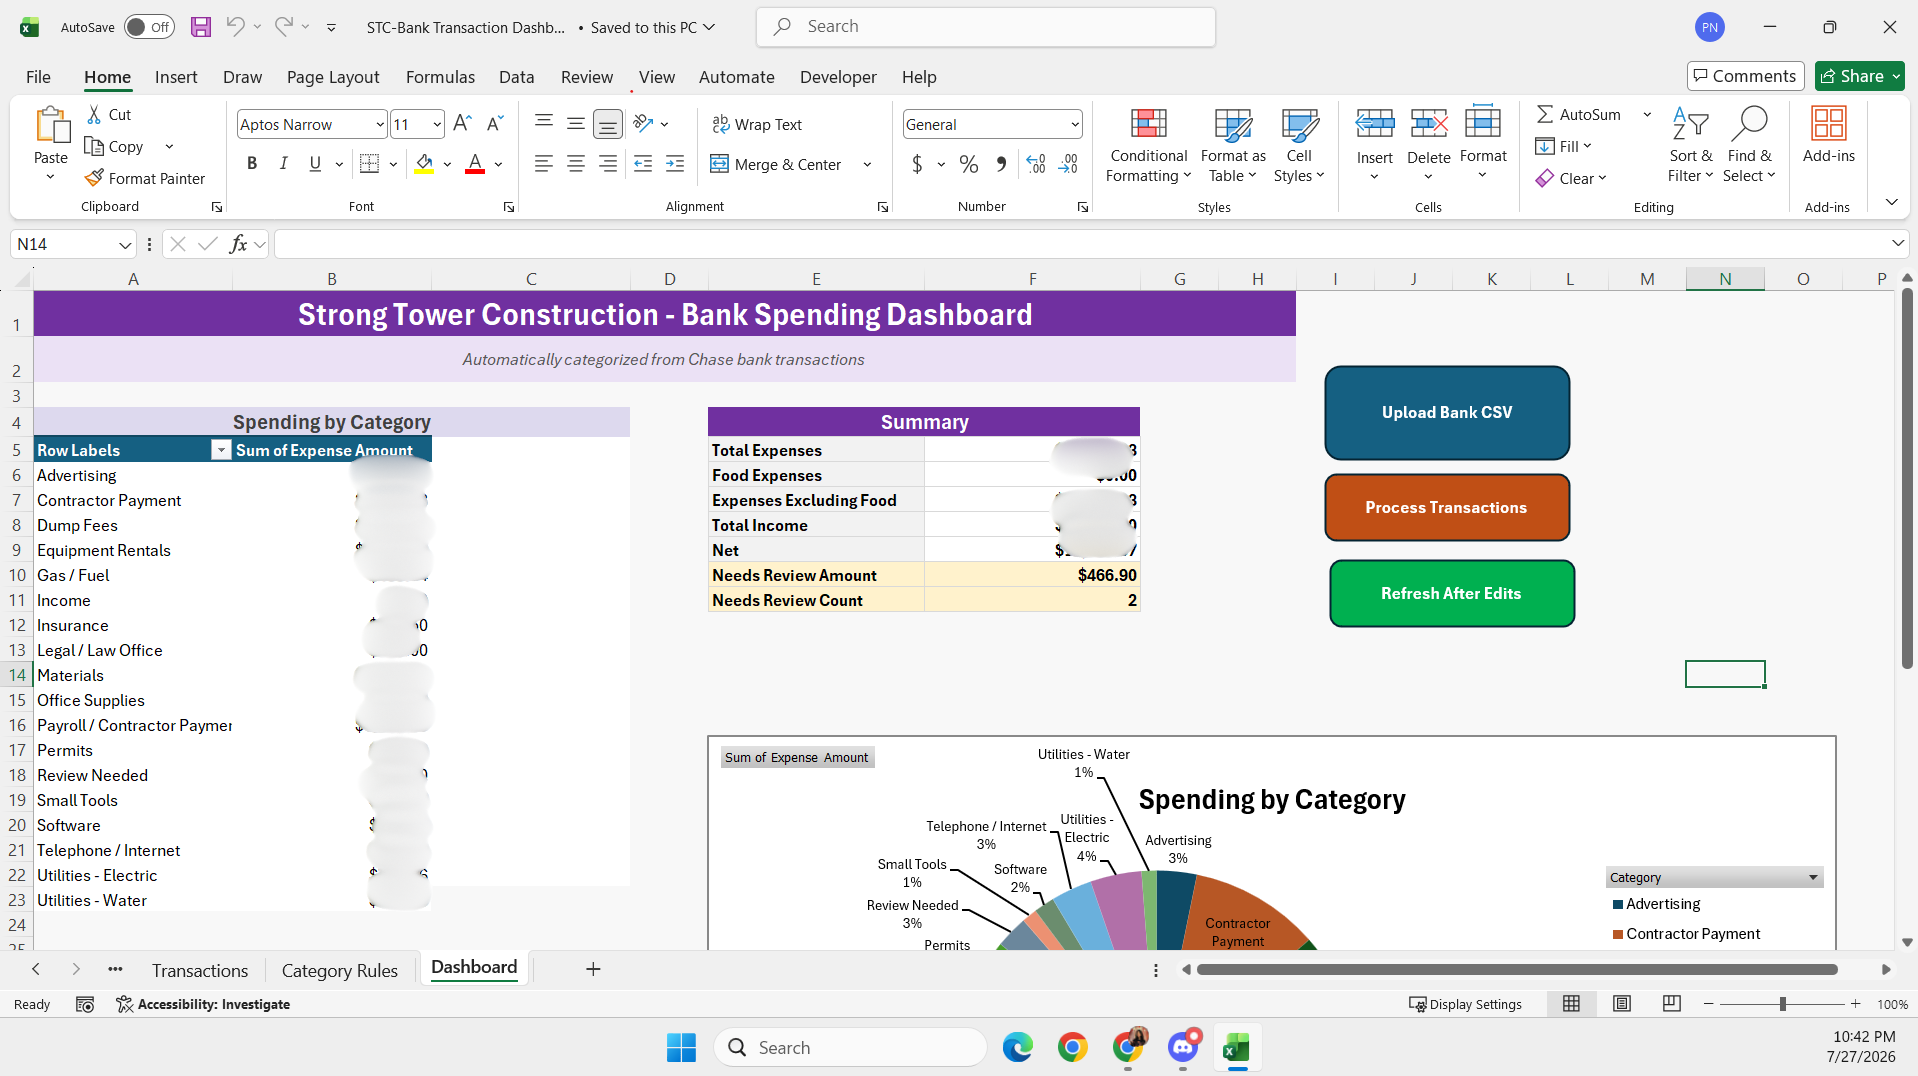Click the Comments button
The image size is (1918, 1076).
tap(1745, 76)
